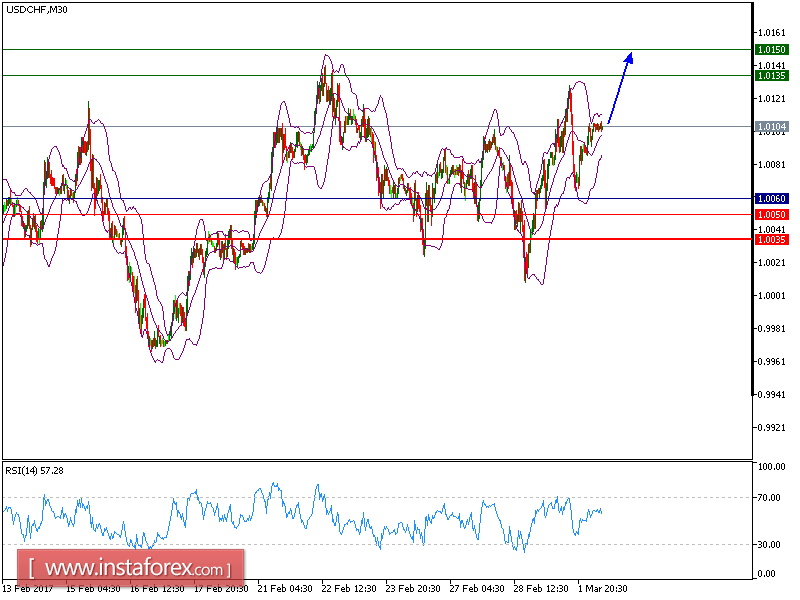Click the red 1.0035 support tag
The height and width of the screenshot is (600, 800).
click(x=771, y=239)
